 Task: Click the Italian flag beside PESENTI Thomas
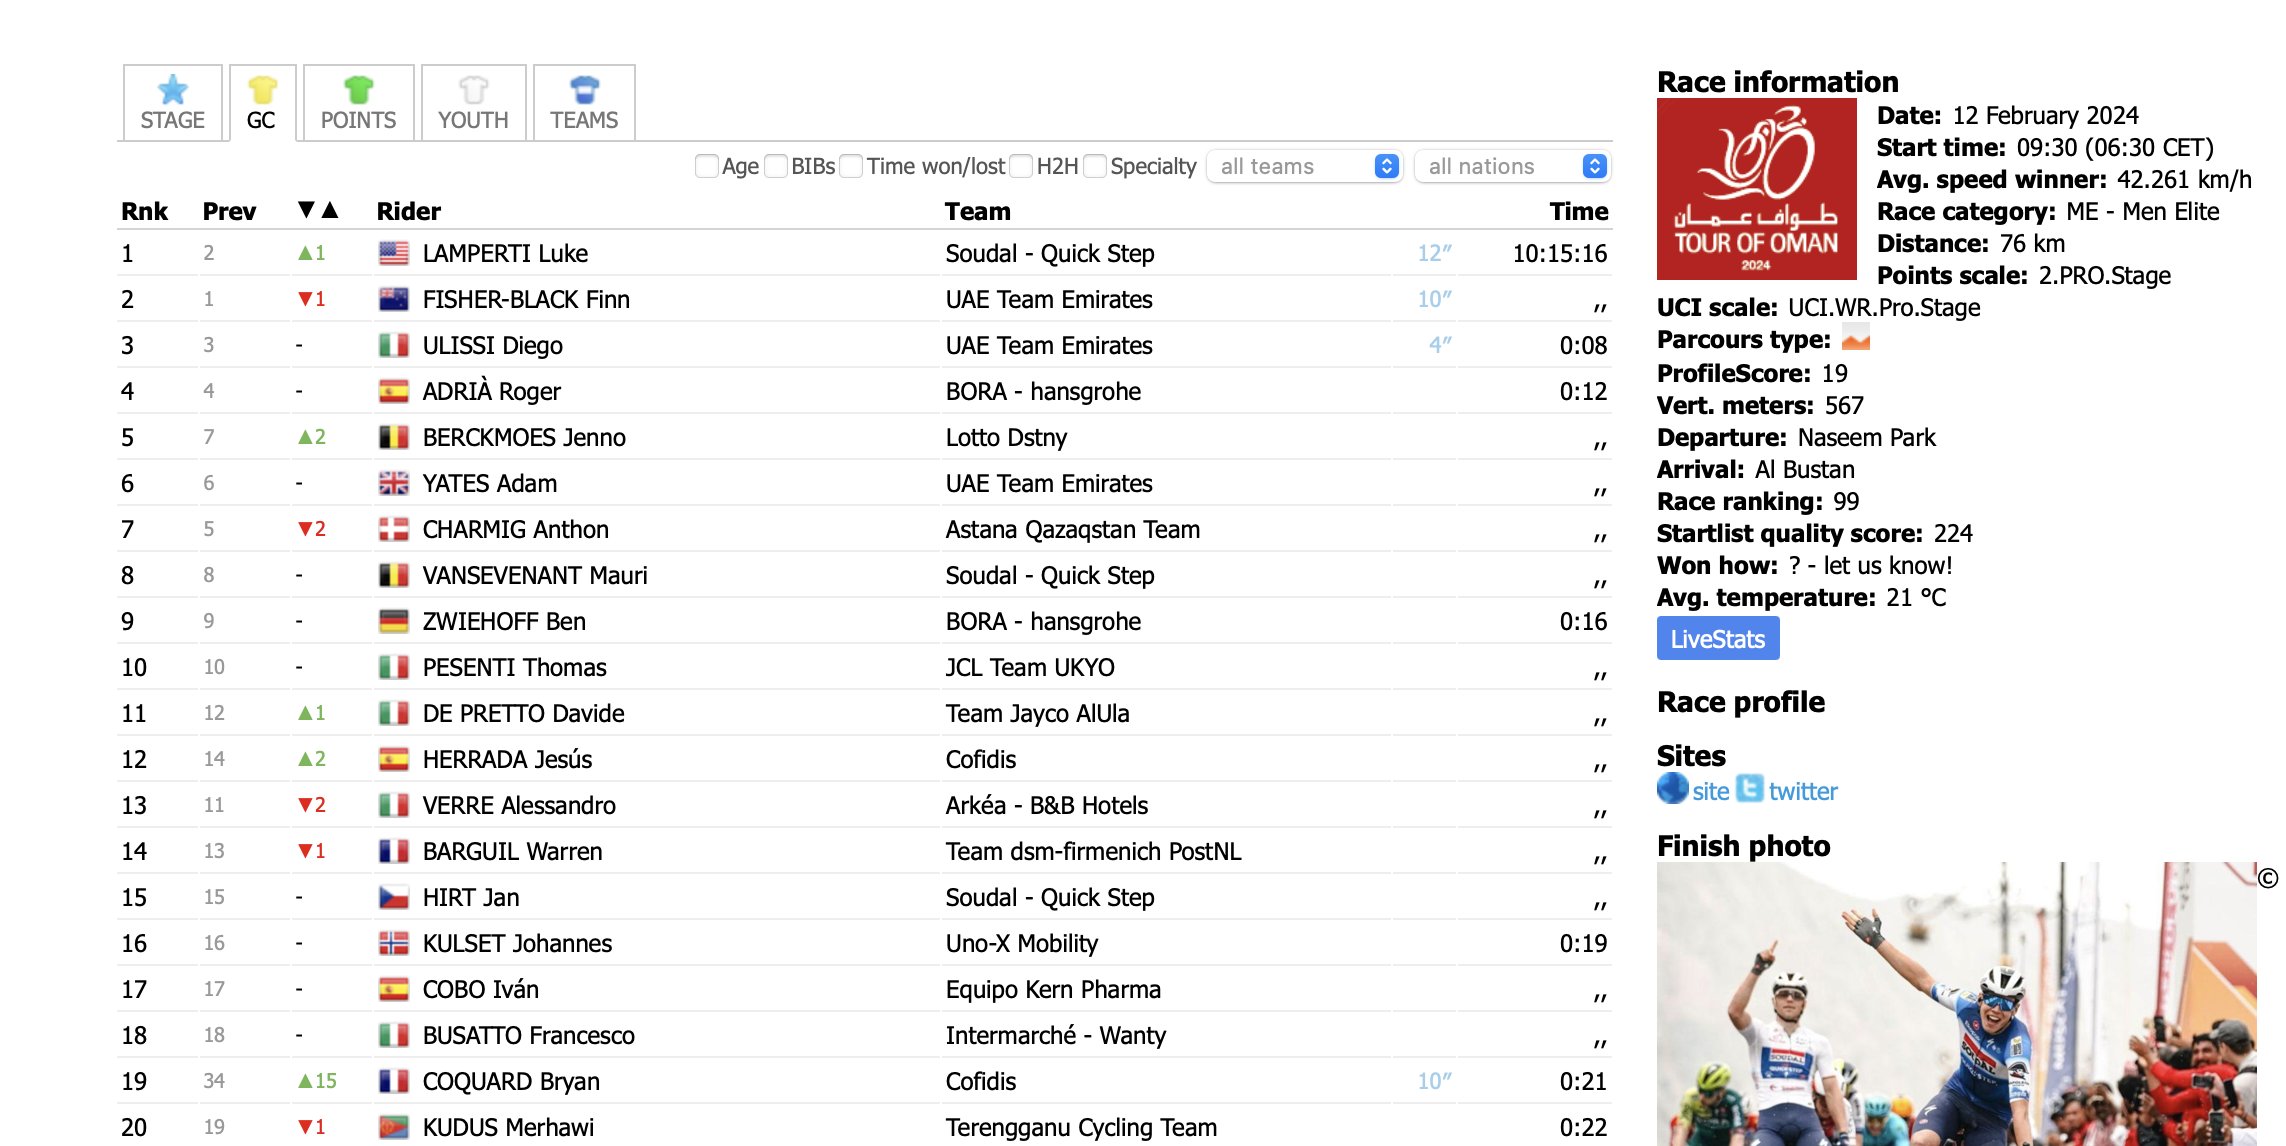[394, 667]
